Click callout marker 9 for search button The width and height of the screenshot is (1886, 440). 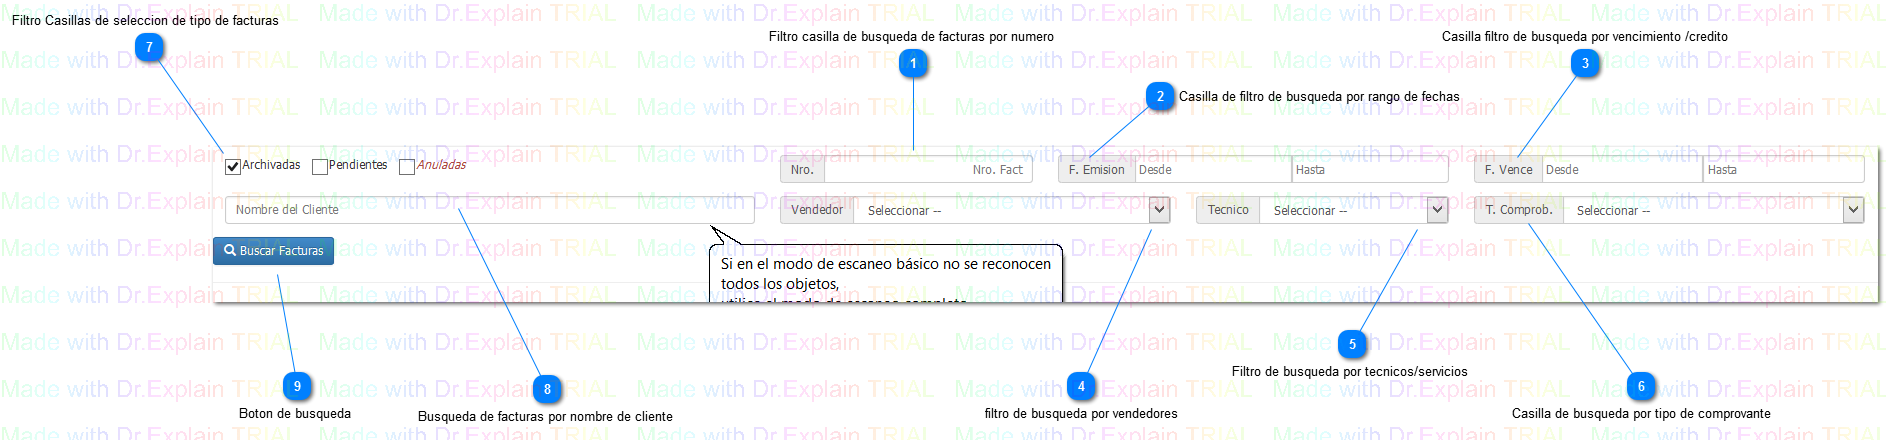click(297, 386)
